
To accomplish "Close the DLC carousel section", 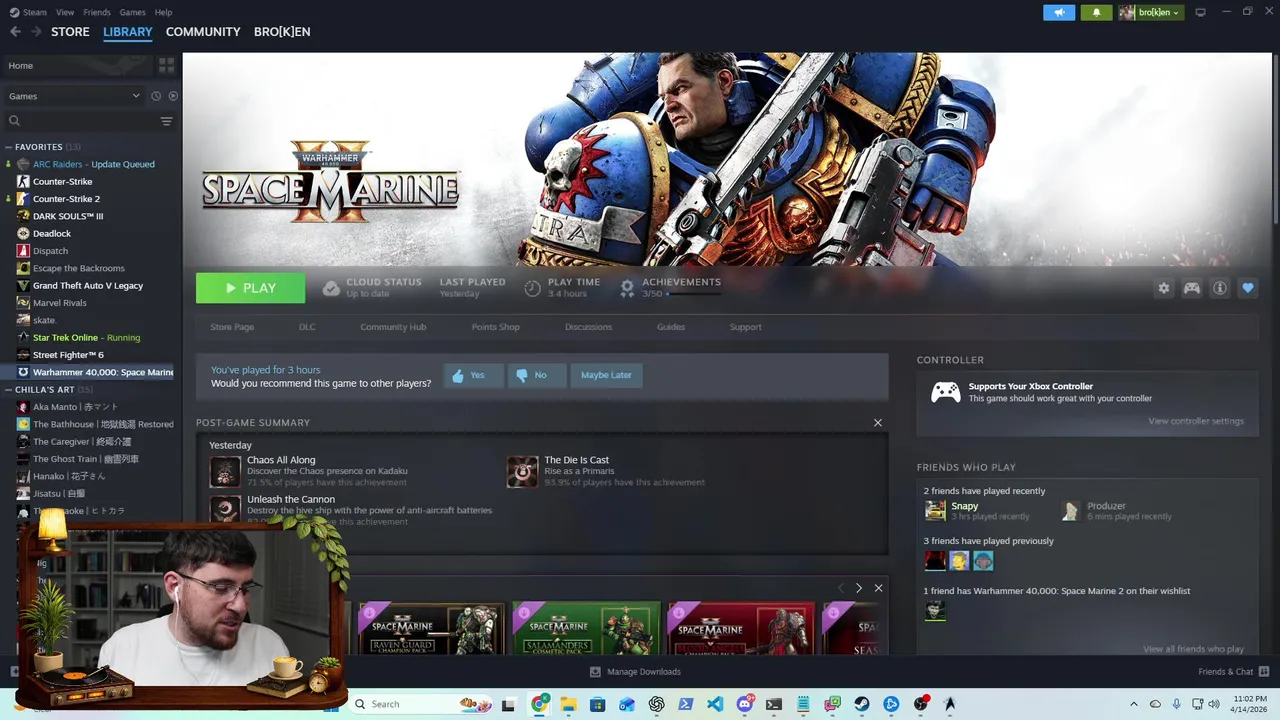I will pos(878,588).
